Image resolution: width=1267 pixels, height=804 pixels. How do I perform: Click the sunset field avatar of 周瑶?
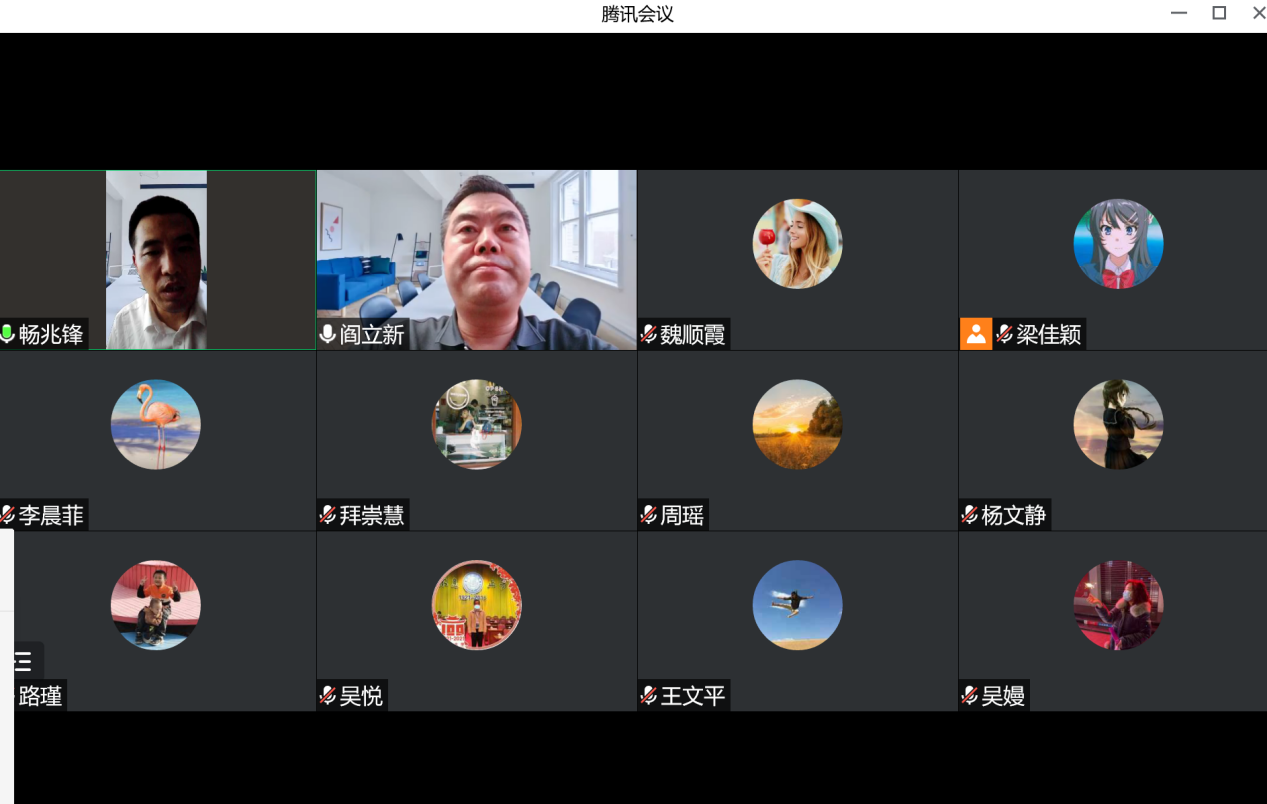pos(797,425)
